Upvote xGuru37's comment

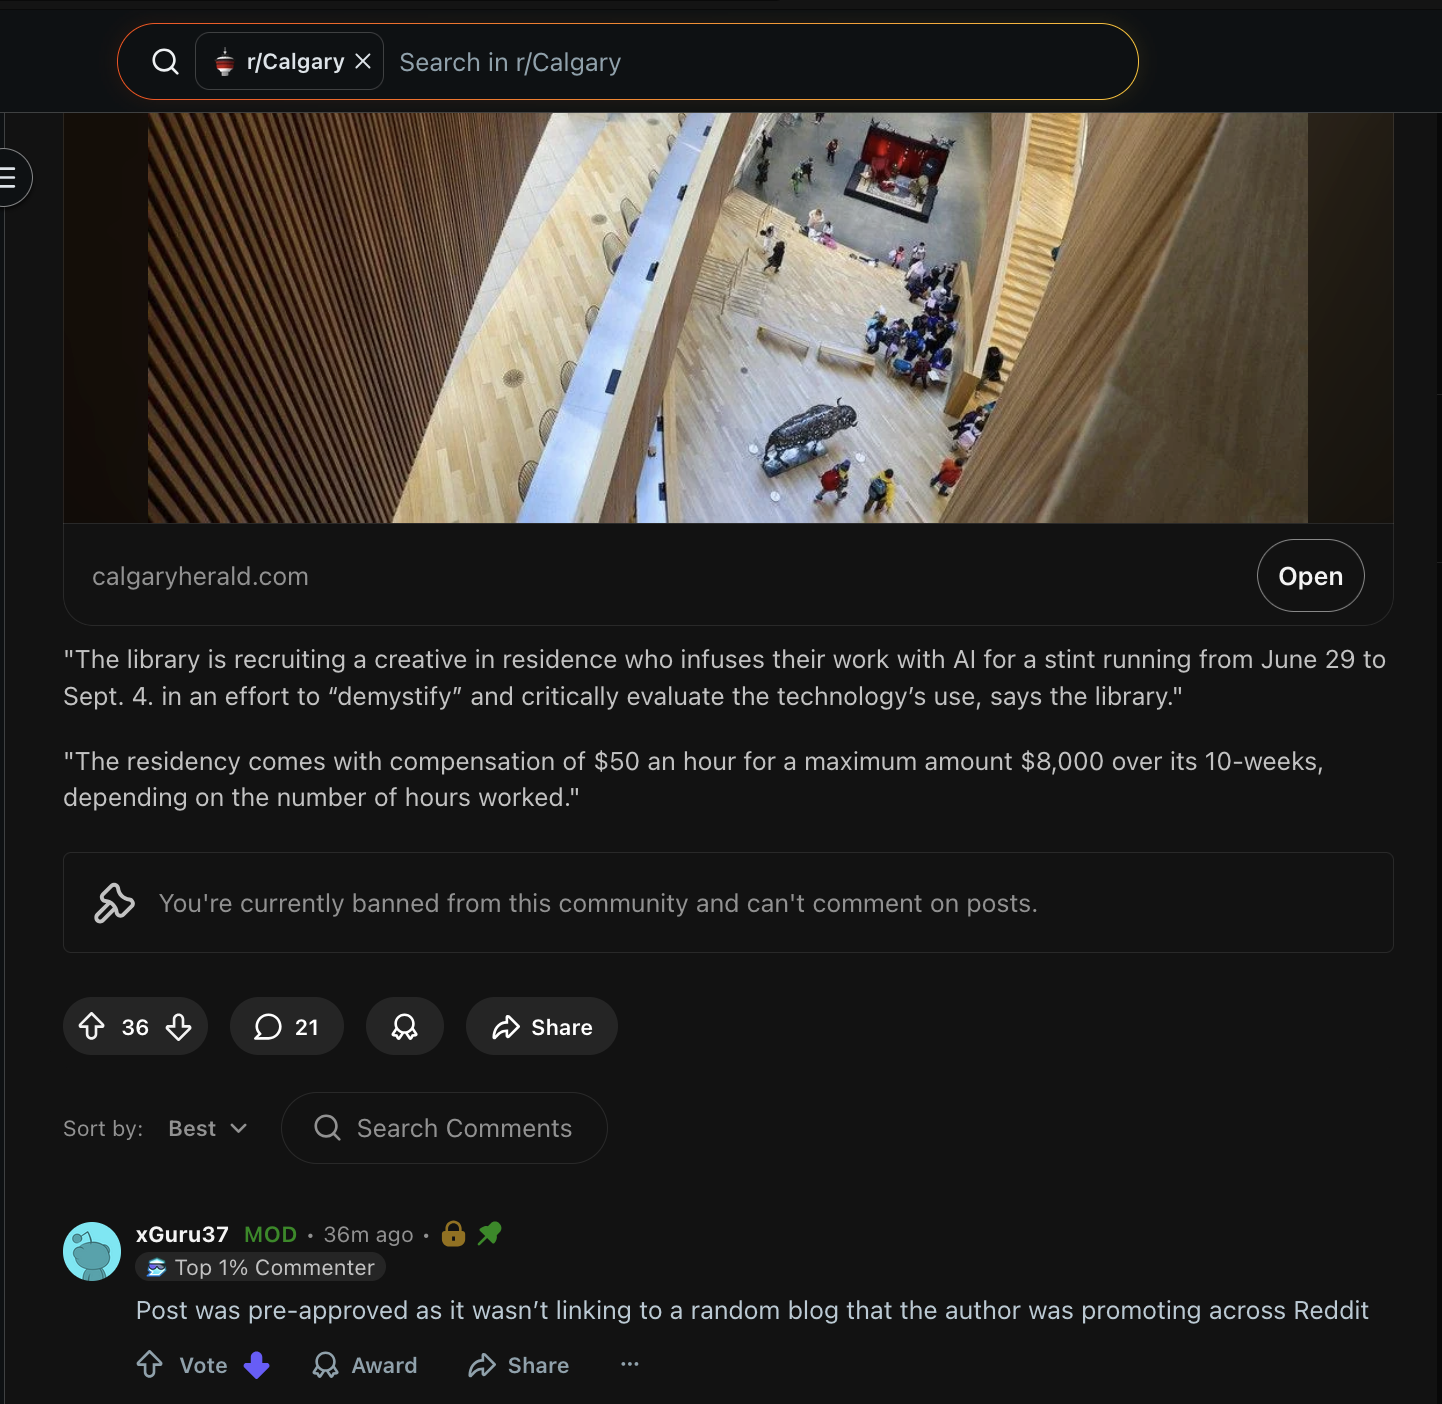[x=150, y=1365]
